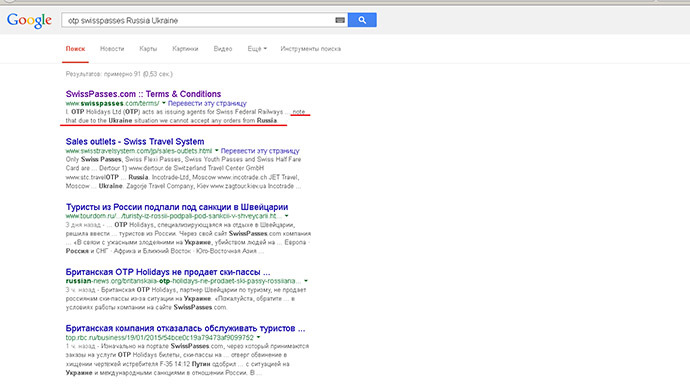The width and height of the screenshot is (690, 388).
Task: Switch to the Видео tab
Action: [x=223, y=49]
